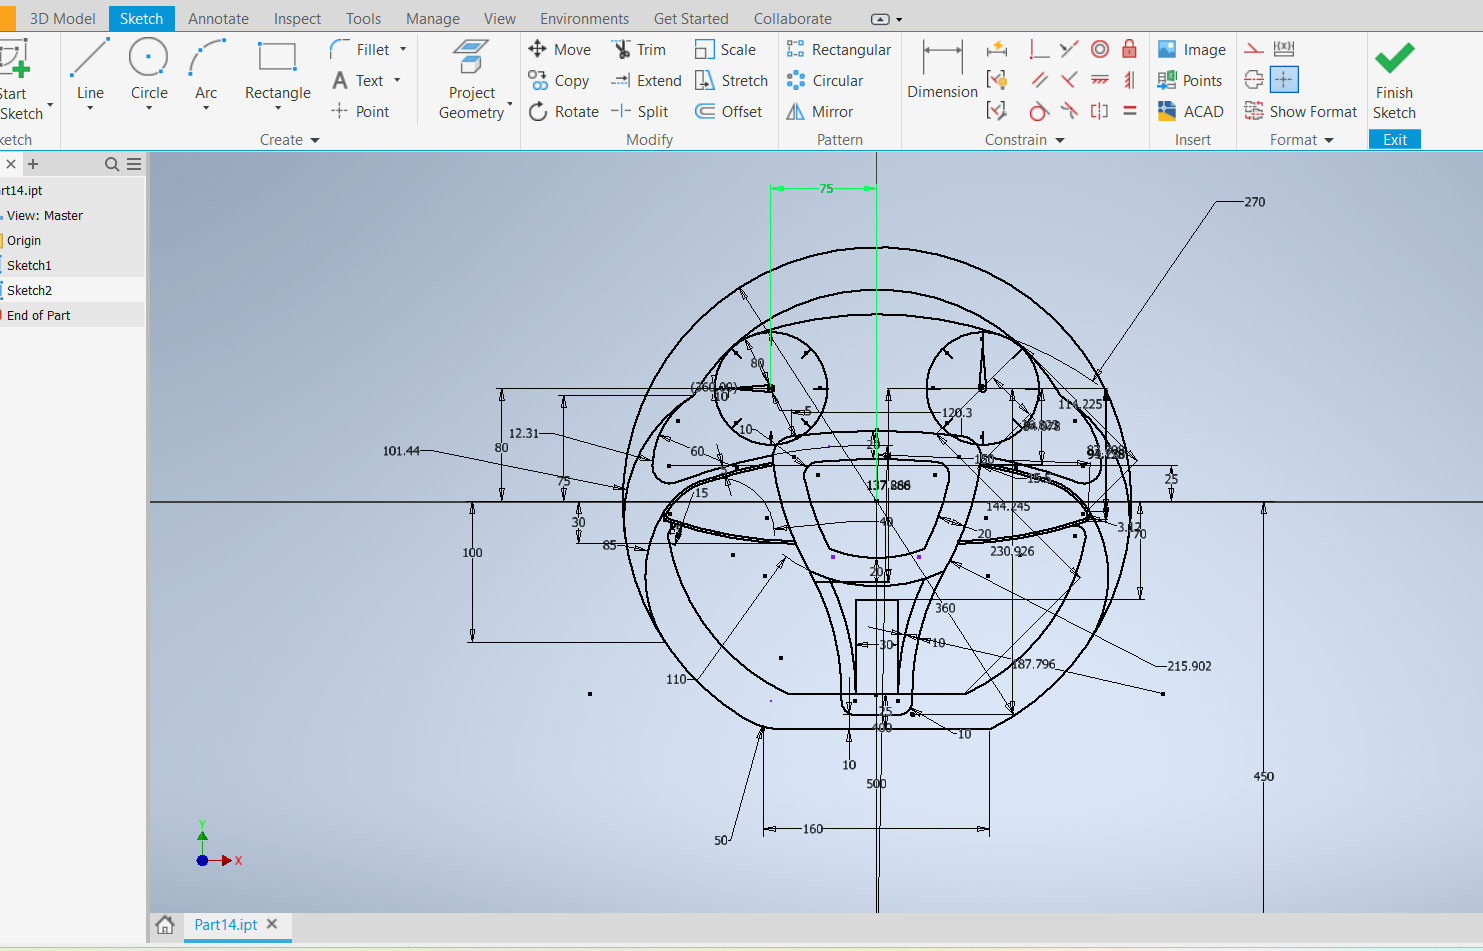Select Sketch1 in the model browser
Image resolution: width=1483 pixels, height=951 pixels.
tap(29, 265)
